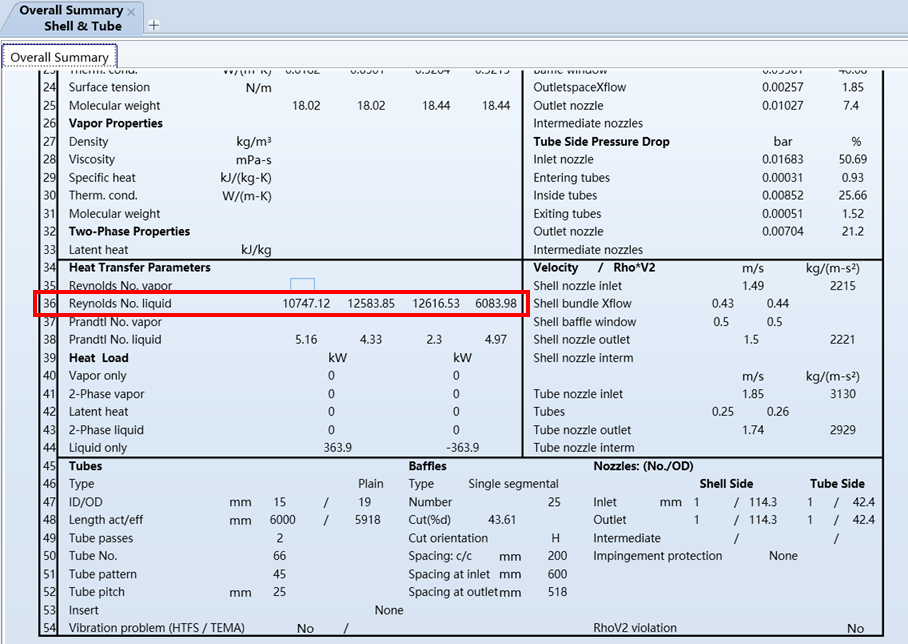
Task: Click the Tube Side column header
Action: (837, 484)
